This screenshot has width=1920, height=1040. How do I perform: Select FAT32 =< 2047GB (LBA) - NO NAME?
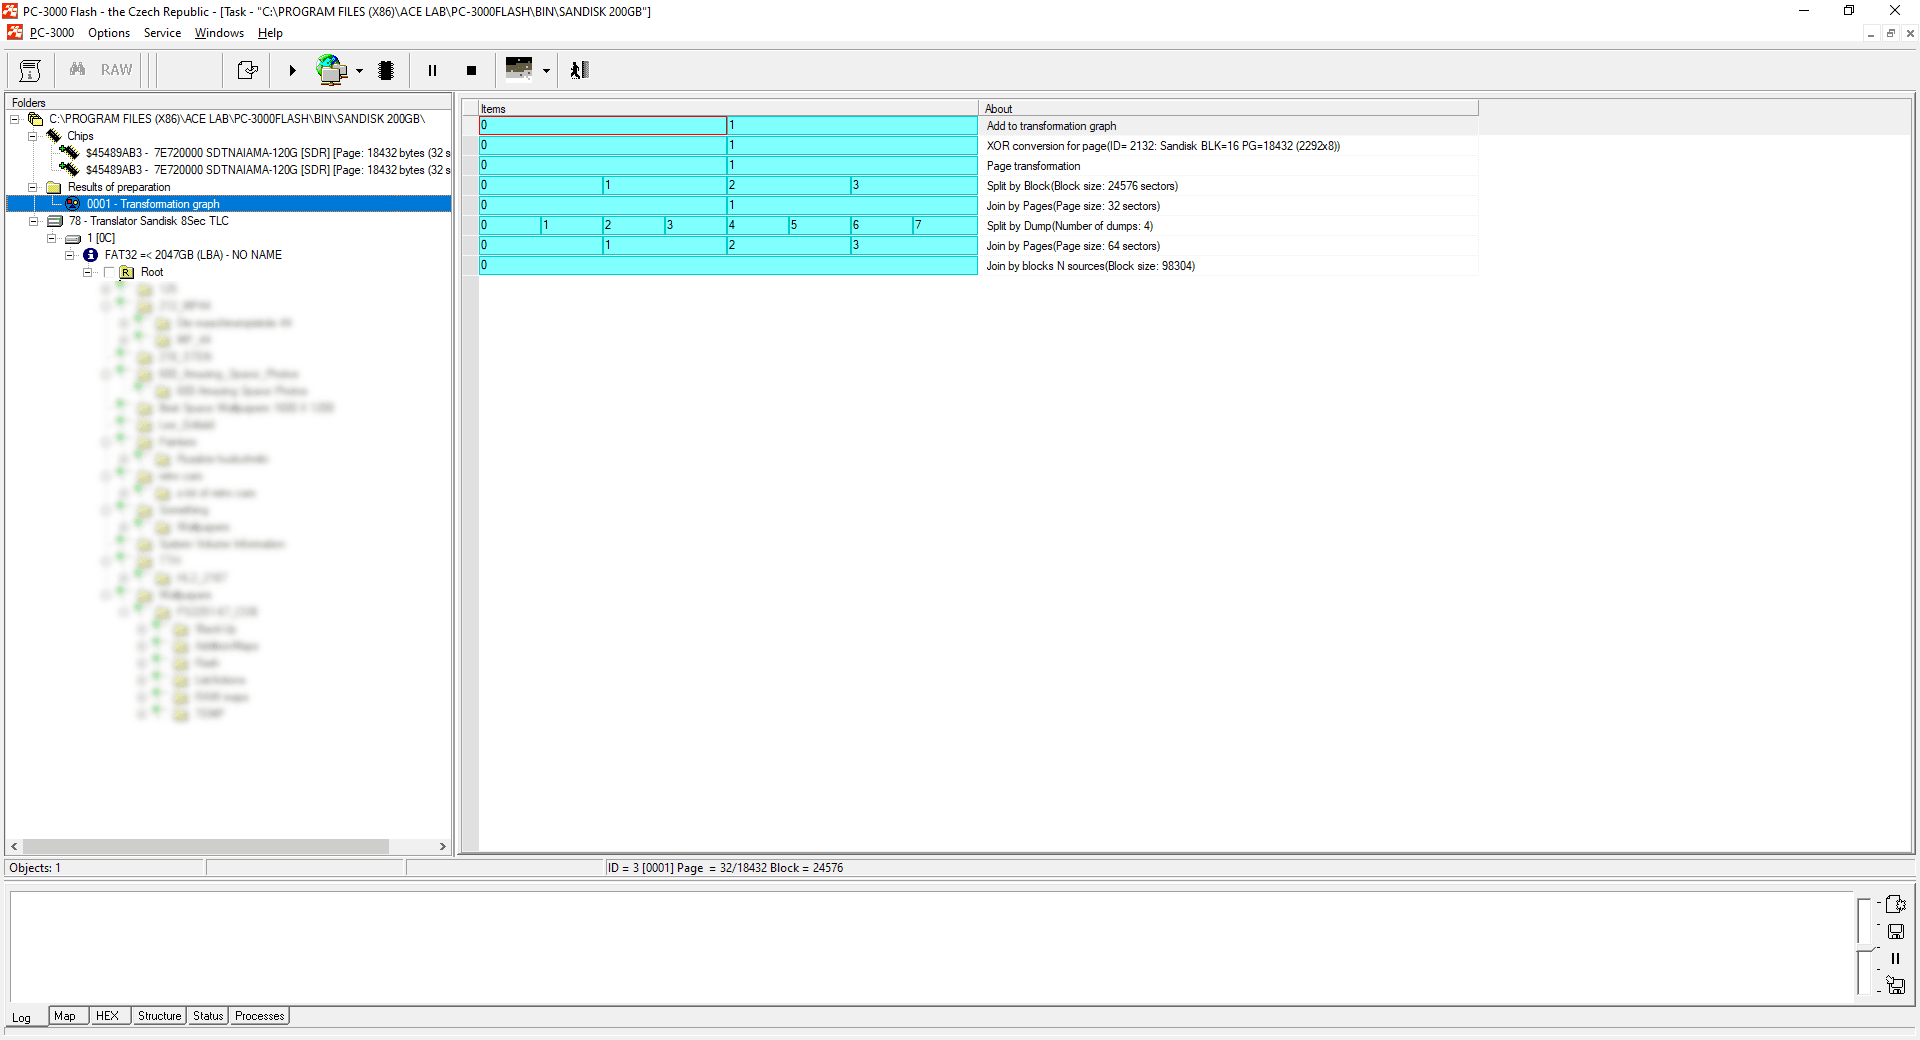pos(193,255)
